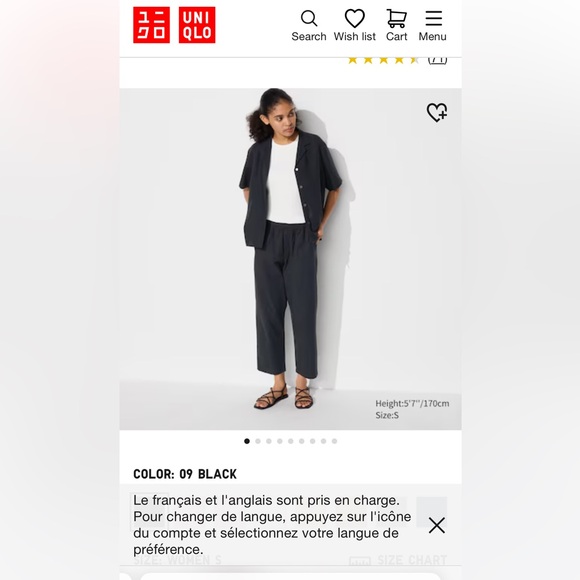
Task: Open the hamburger Menu
Action: pos(433,18)
